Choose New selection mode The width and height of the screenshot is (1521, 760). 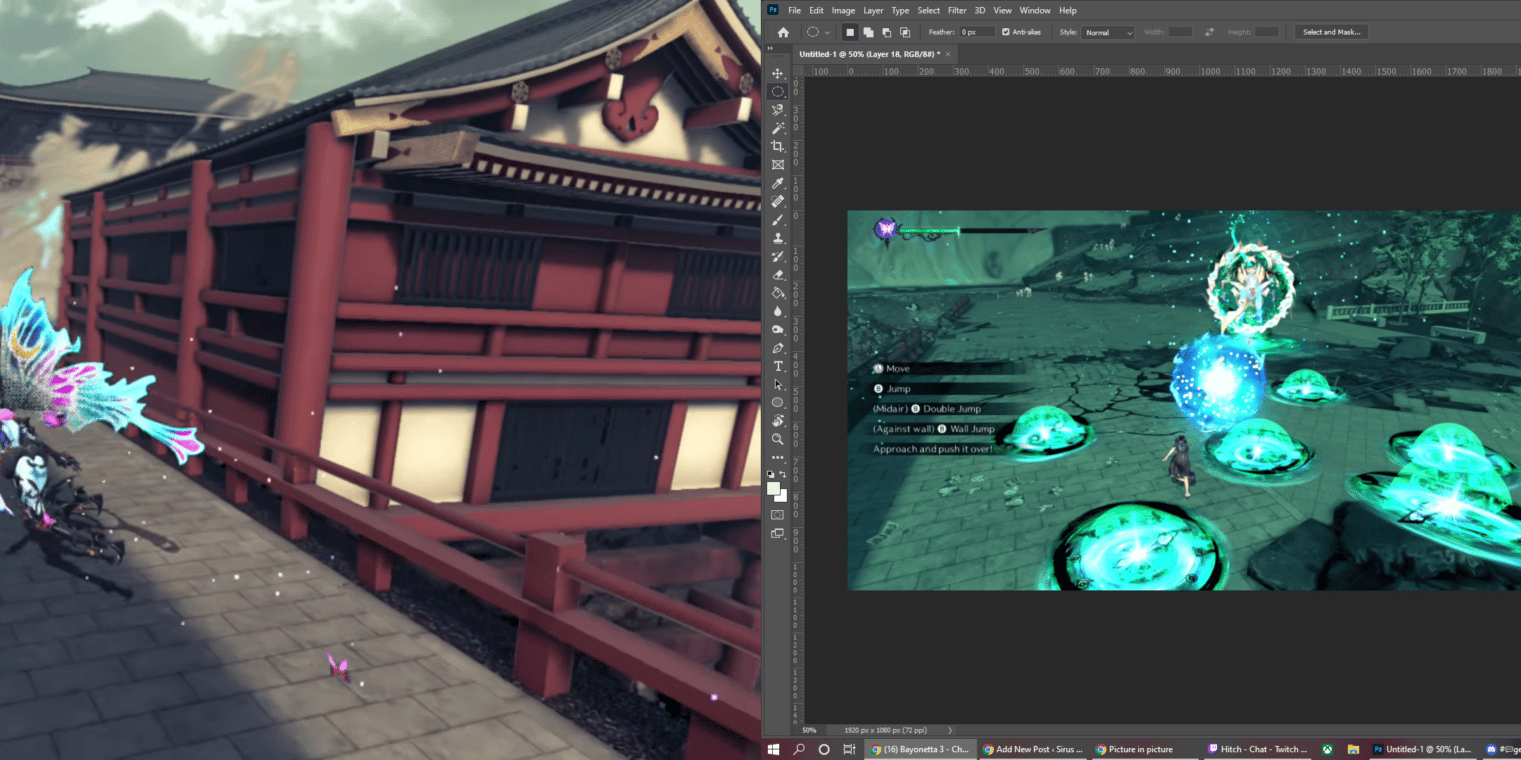[850, 32]
